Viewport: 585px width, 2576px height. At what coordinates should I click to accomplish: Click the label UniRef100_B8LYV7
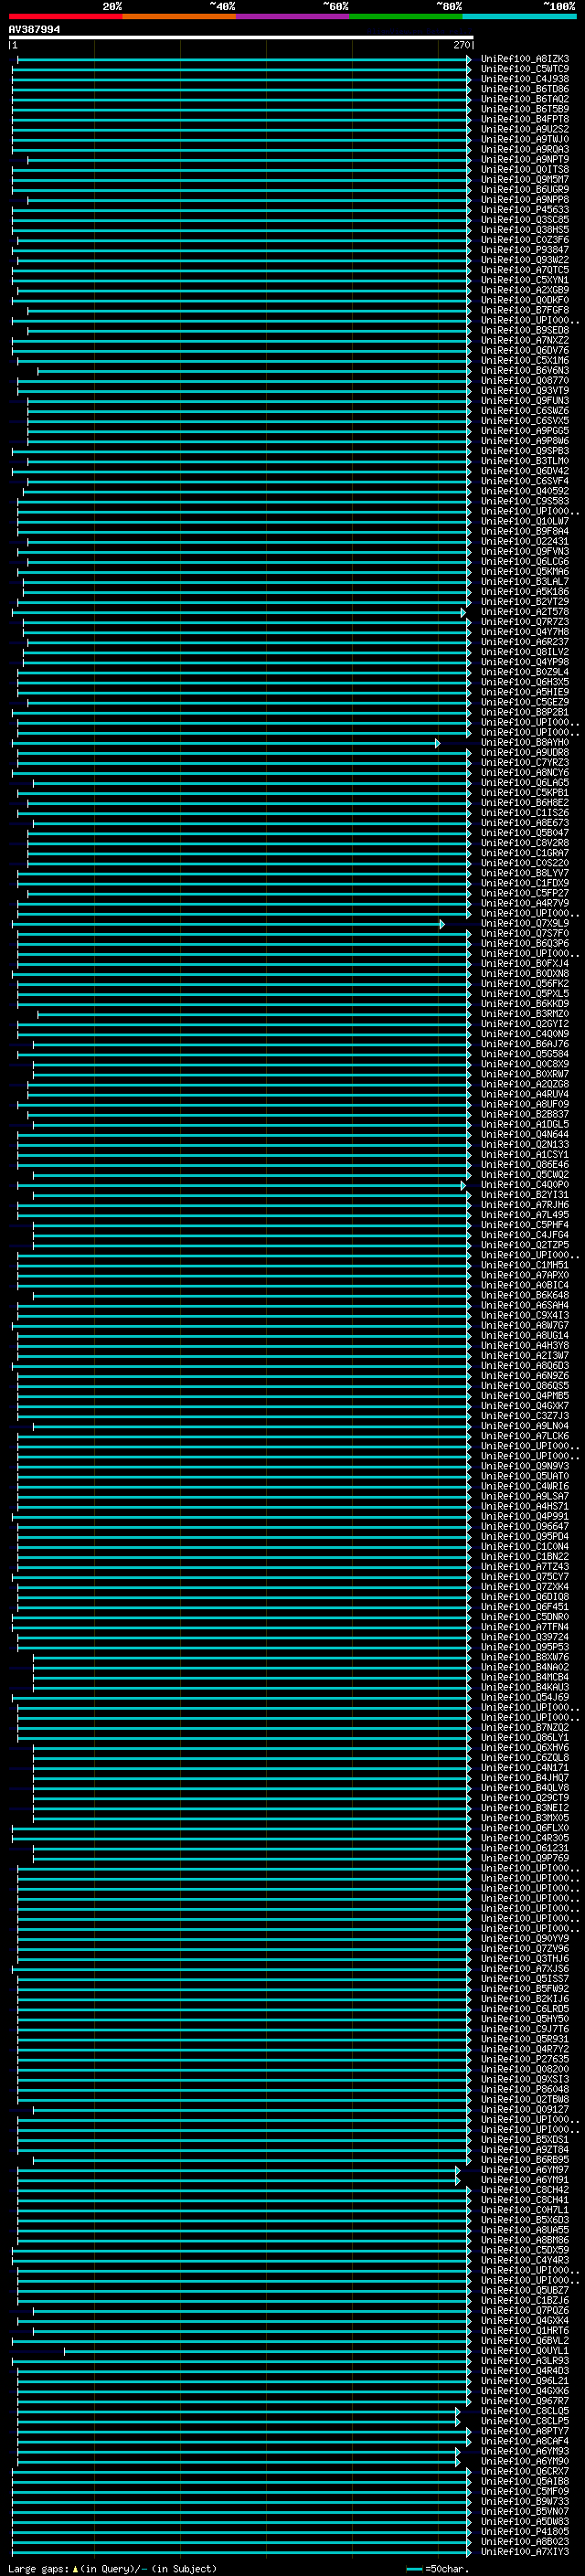click(525, 873)
